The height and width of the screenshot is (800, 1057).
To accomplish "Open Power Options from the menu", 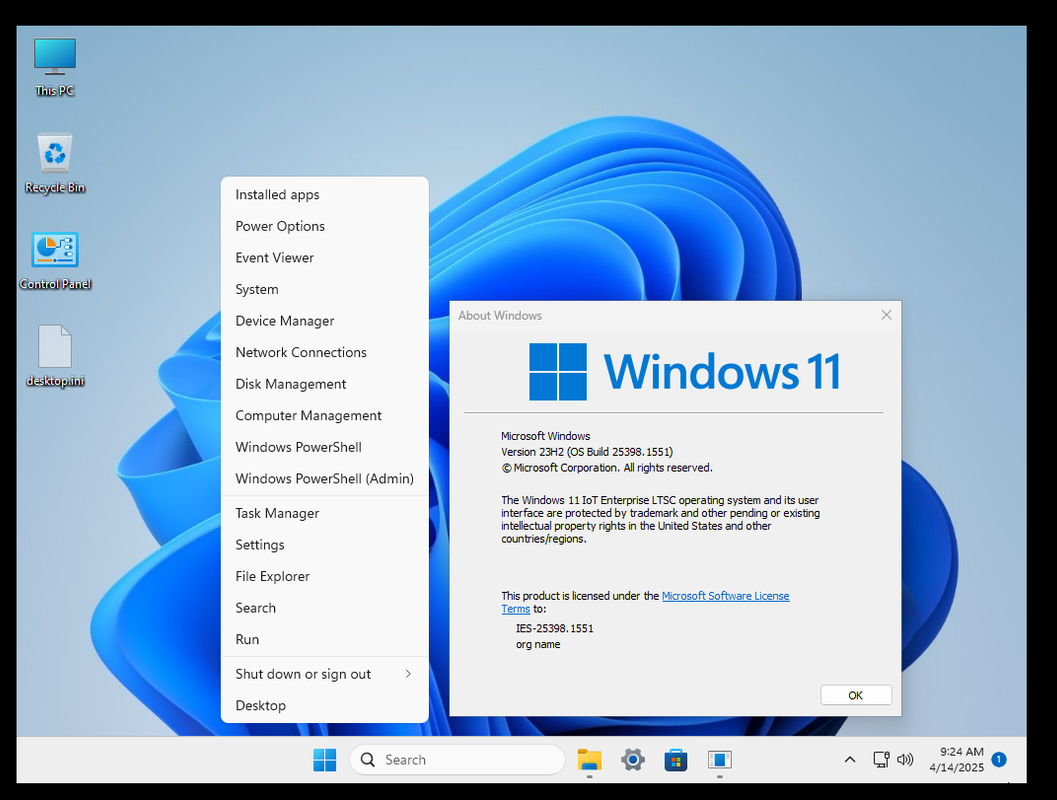I will [325, 226].
